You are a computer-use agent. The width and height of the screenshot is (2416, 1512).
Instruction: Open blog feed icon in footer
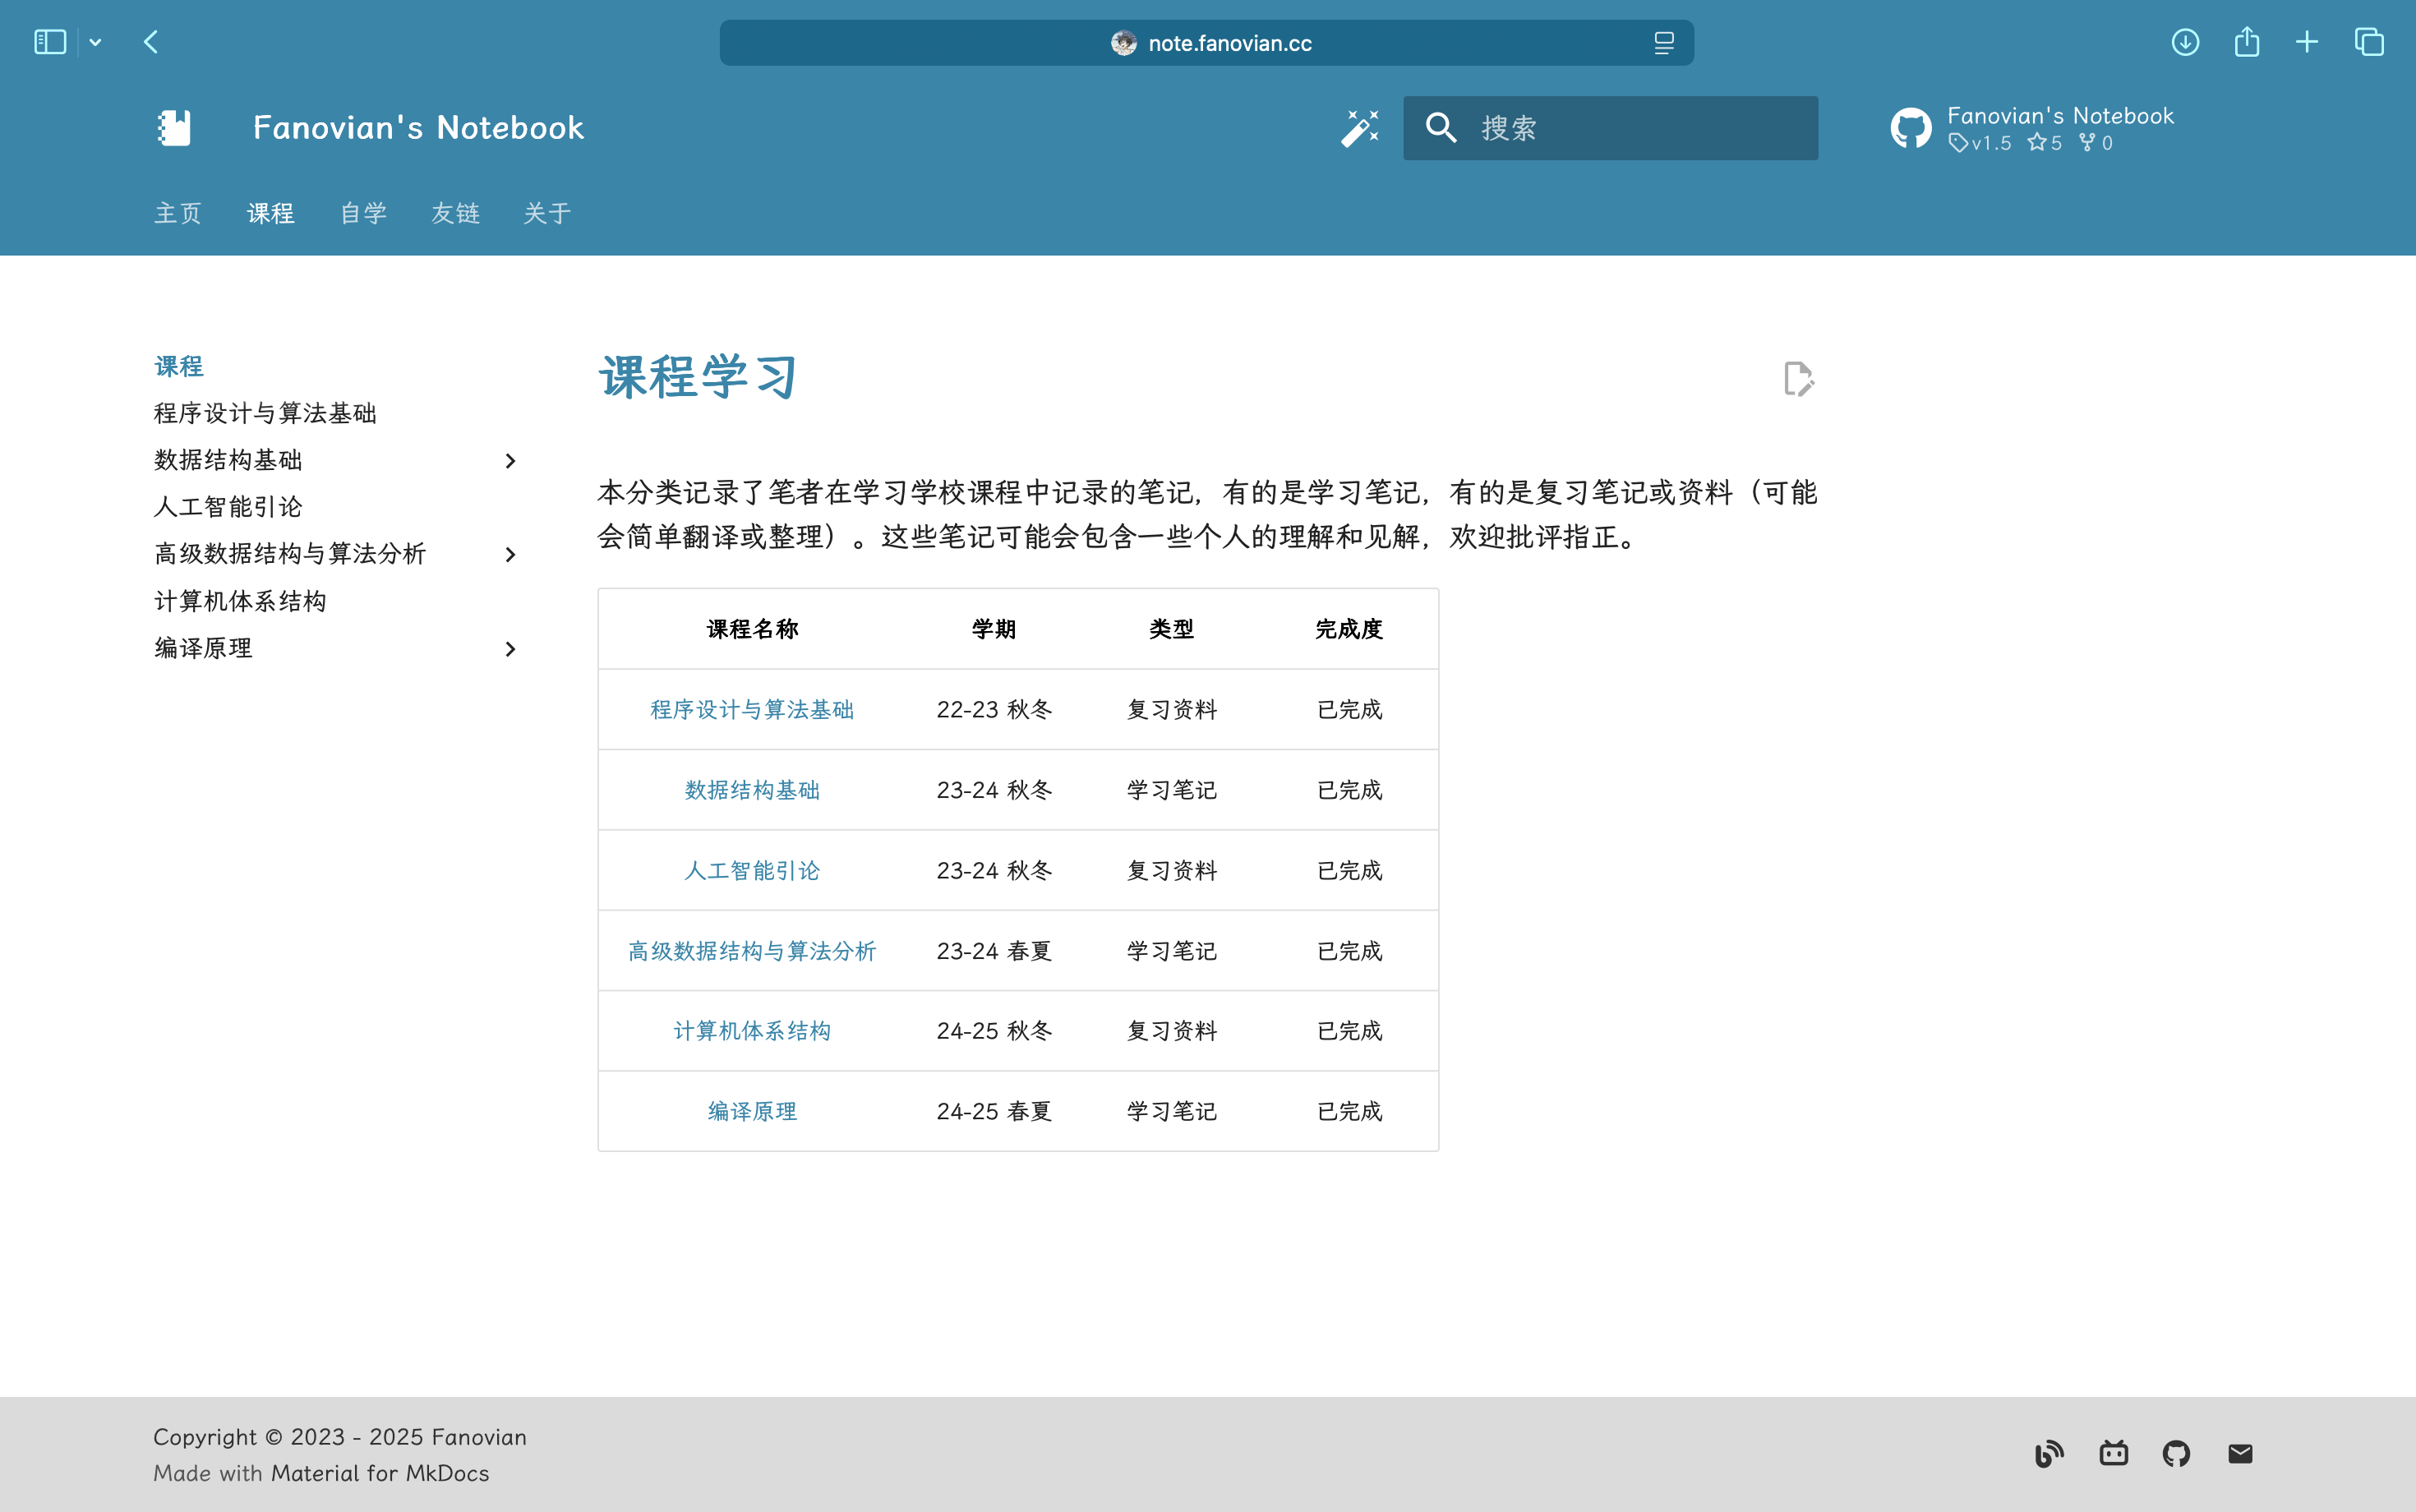pyautogui.click(x=2049, y=1453)
